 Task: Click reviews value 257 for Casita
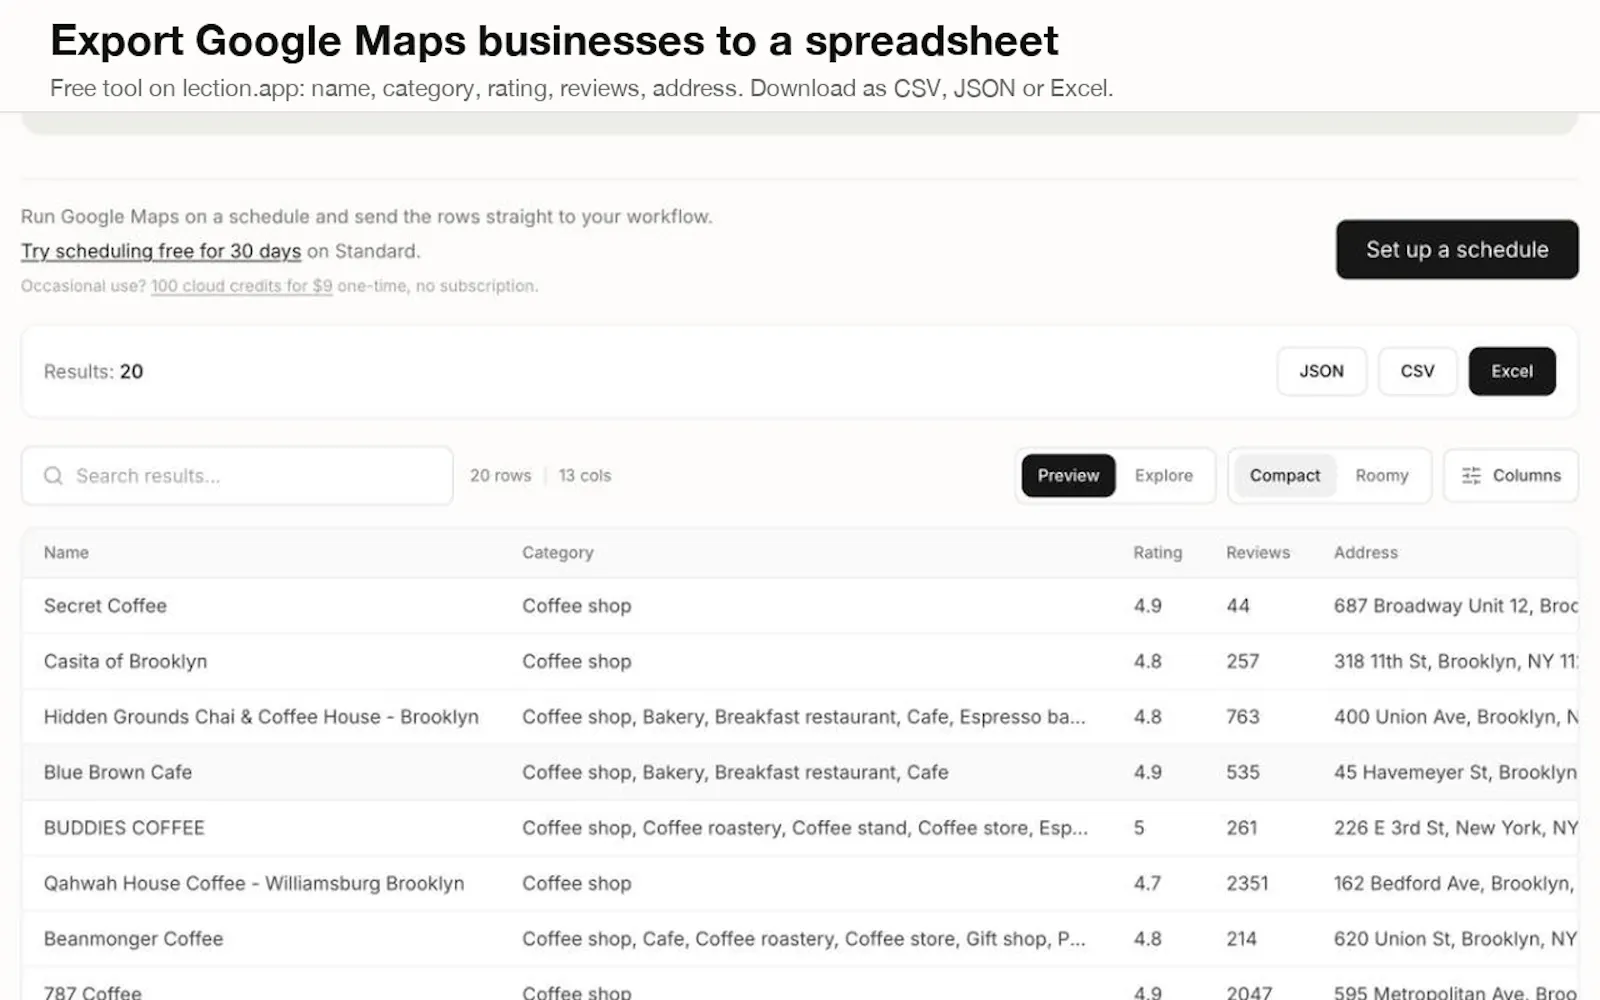click(1243, 661)
